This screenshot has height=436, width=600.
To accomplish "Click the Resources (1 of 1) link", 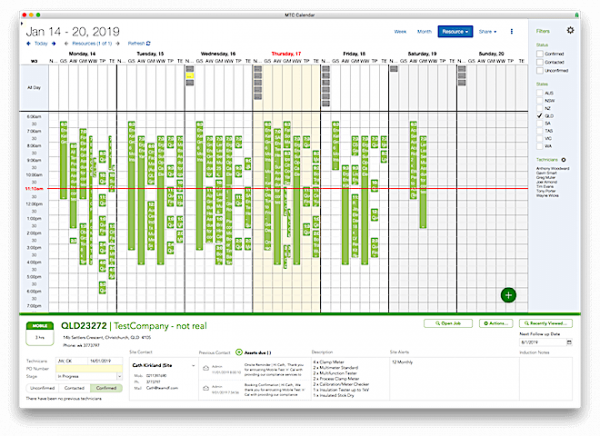I will pyautogui.click(x=92, y=43).
